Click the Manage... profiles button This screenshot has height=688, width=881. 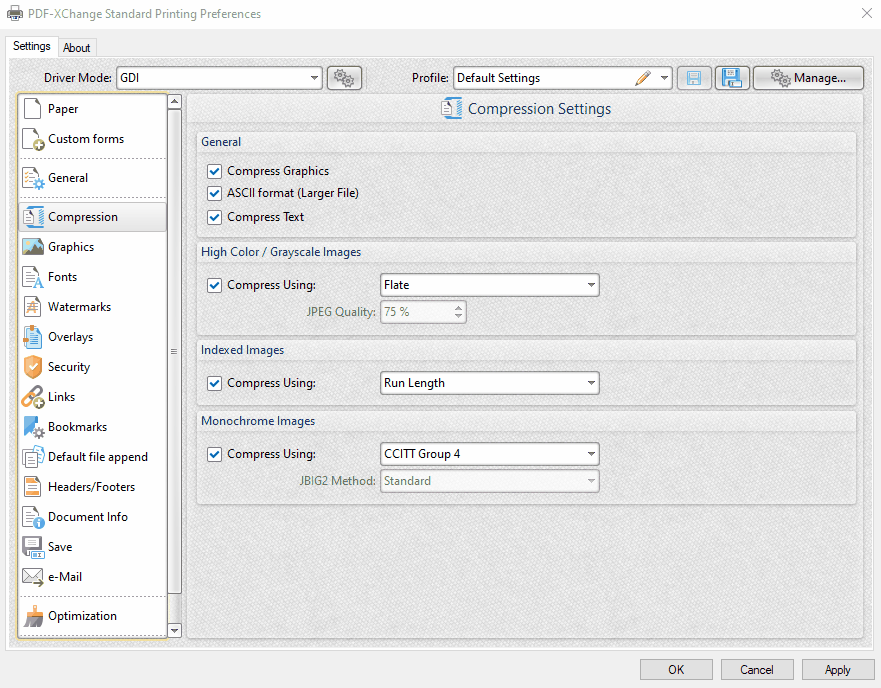click(x=808, y=78)
